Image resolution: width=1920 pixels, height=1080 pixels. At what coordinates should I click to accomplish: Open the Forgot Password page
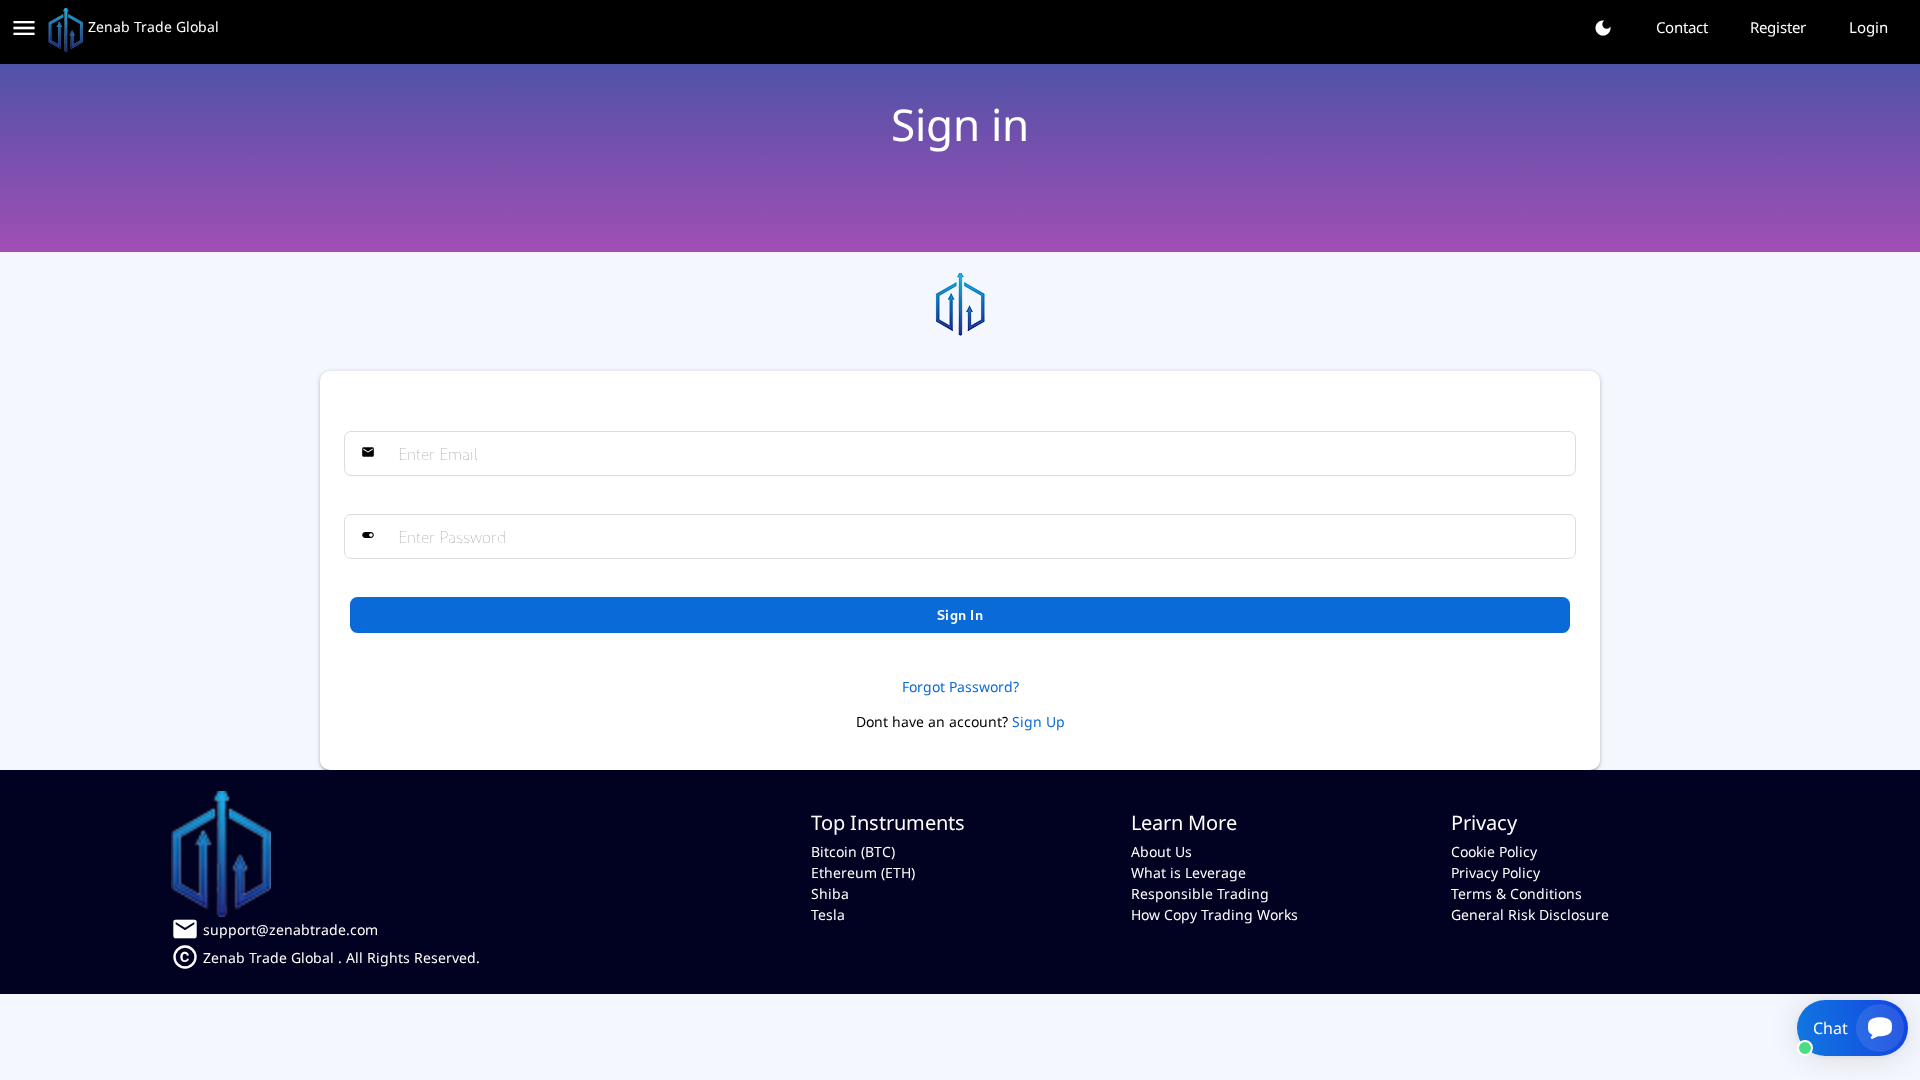(959, 687)
